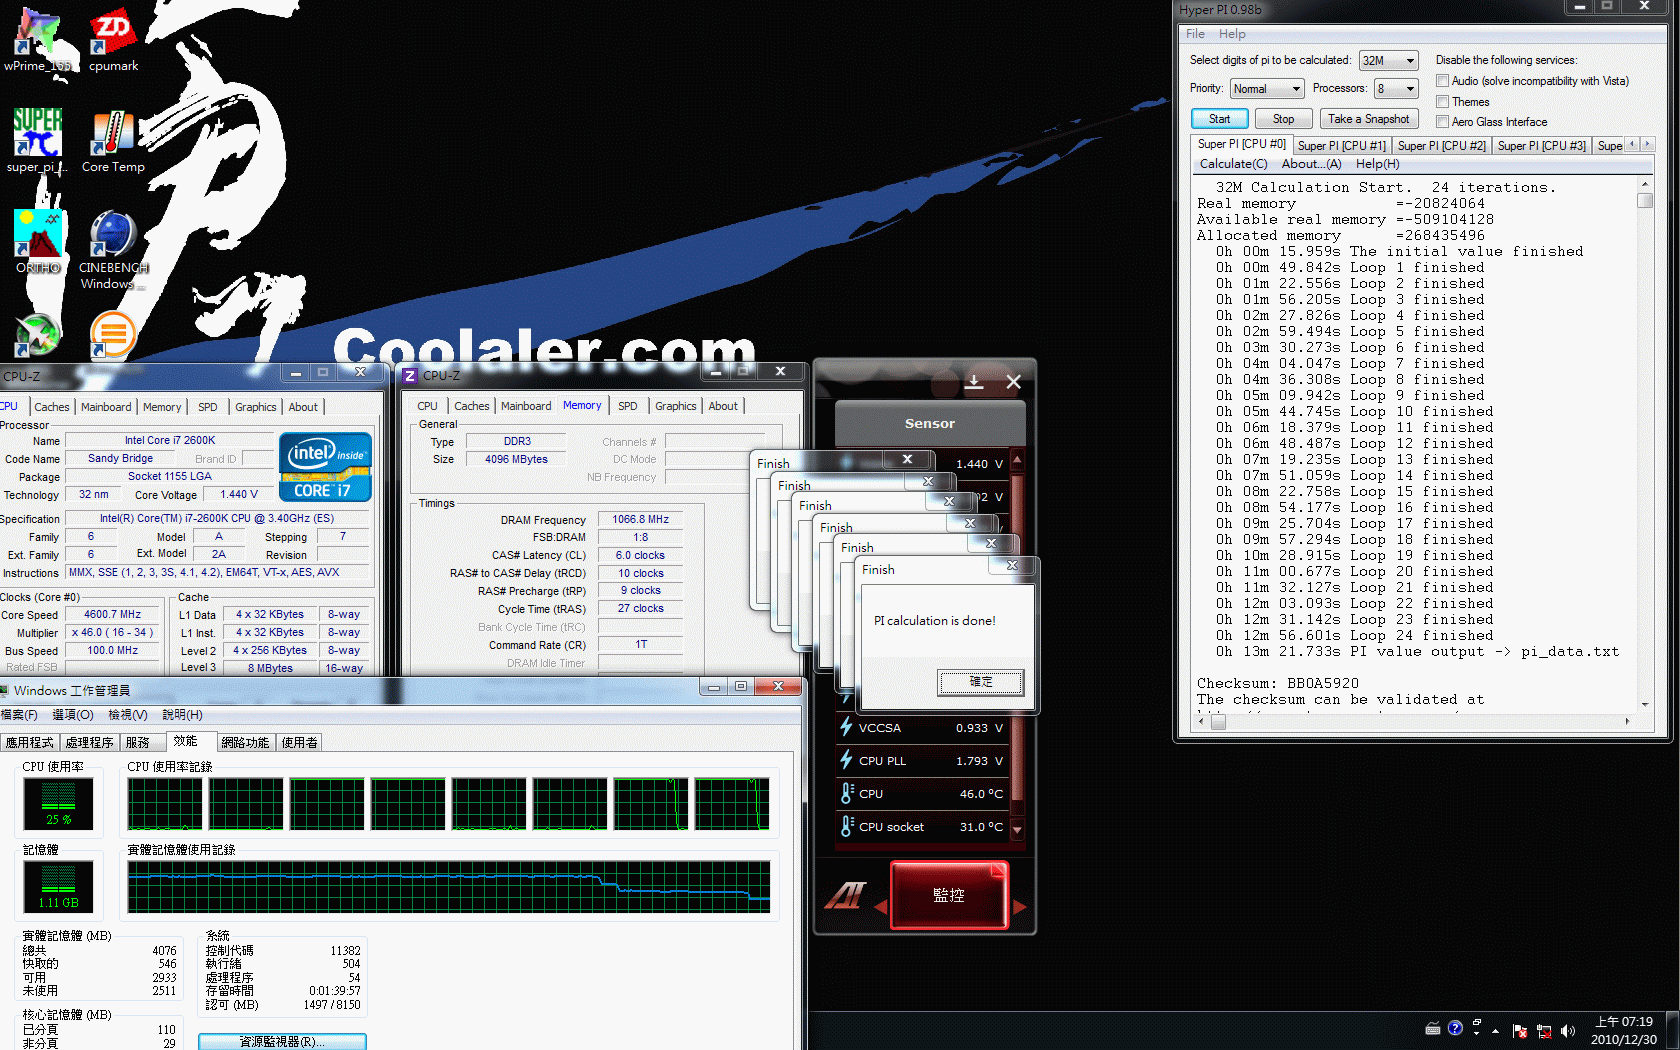Open the 檔案(F) menu in Task Manager

[19, 715]
